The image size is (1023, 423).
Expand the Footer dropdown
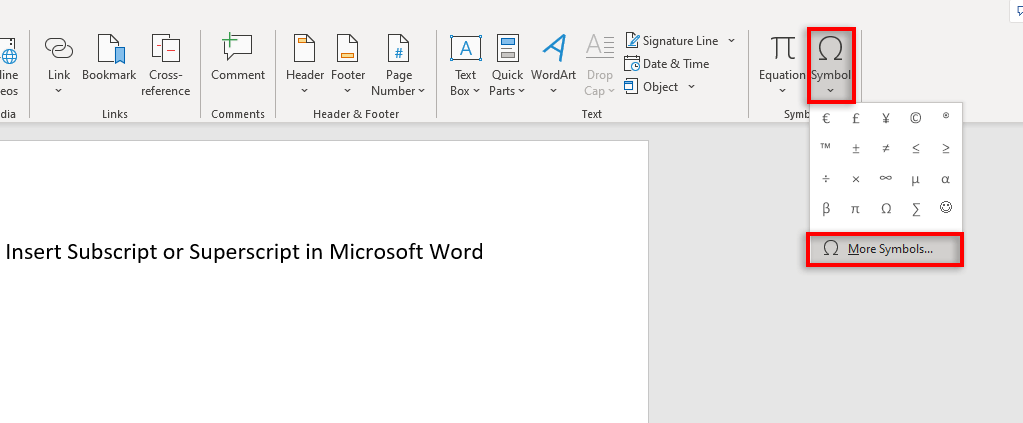(348, 90)
